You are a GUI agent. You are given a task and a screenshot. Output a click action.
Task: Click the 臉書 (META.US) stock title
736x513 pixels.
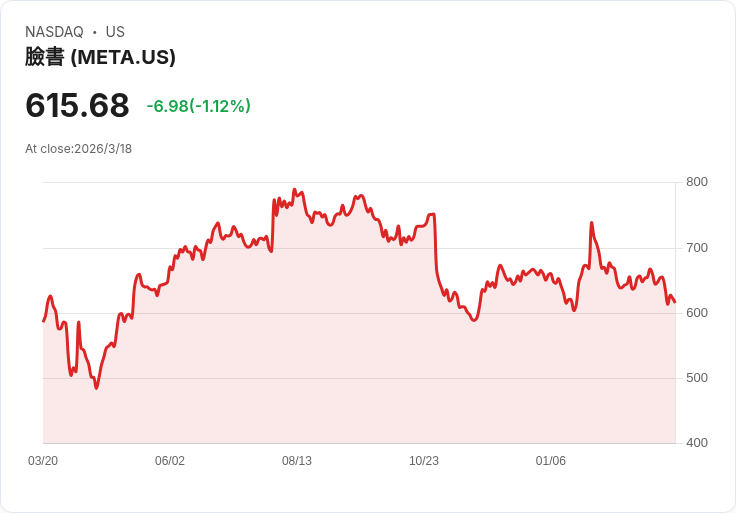coord(100,57)
